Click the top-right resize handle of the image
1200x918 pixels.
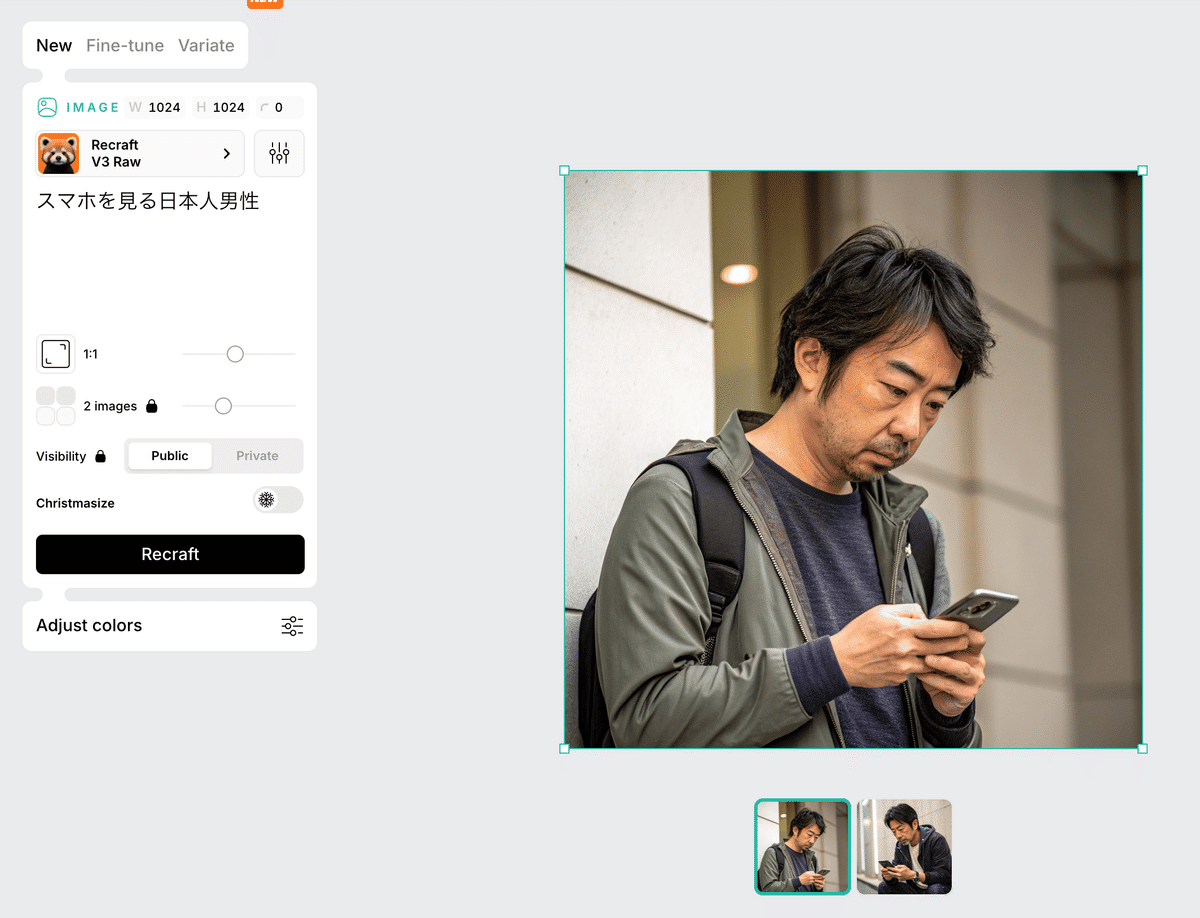coord(1142,171)
